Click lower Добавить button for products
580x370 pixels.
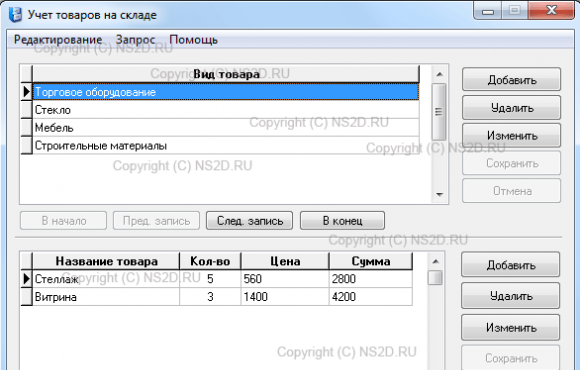(510, 265)
